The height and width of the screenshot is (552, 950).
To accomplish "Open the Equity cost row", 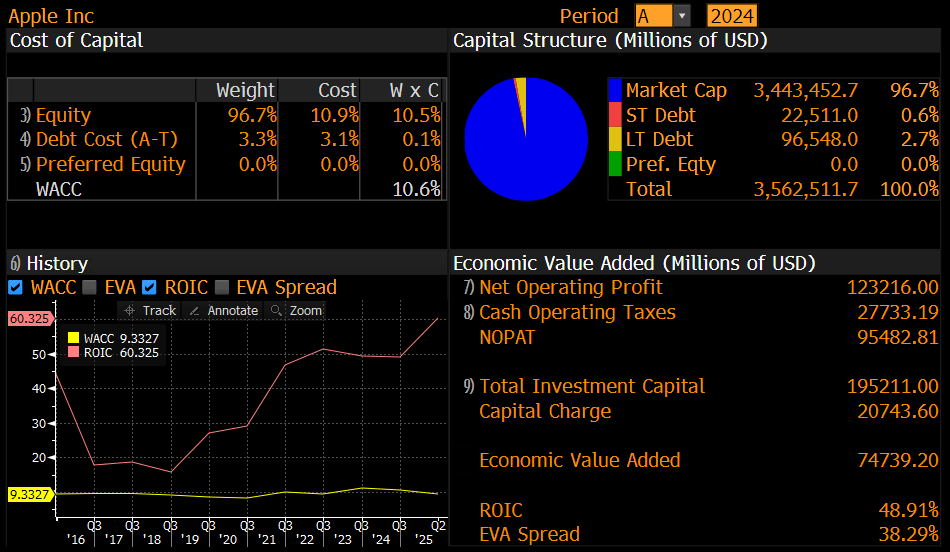I will pos(63,115).
